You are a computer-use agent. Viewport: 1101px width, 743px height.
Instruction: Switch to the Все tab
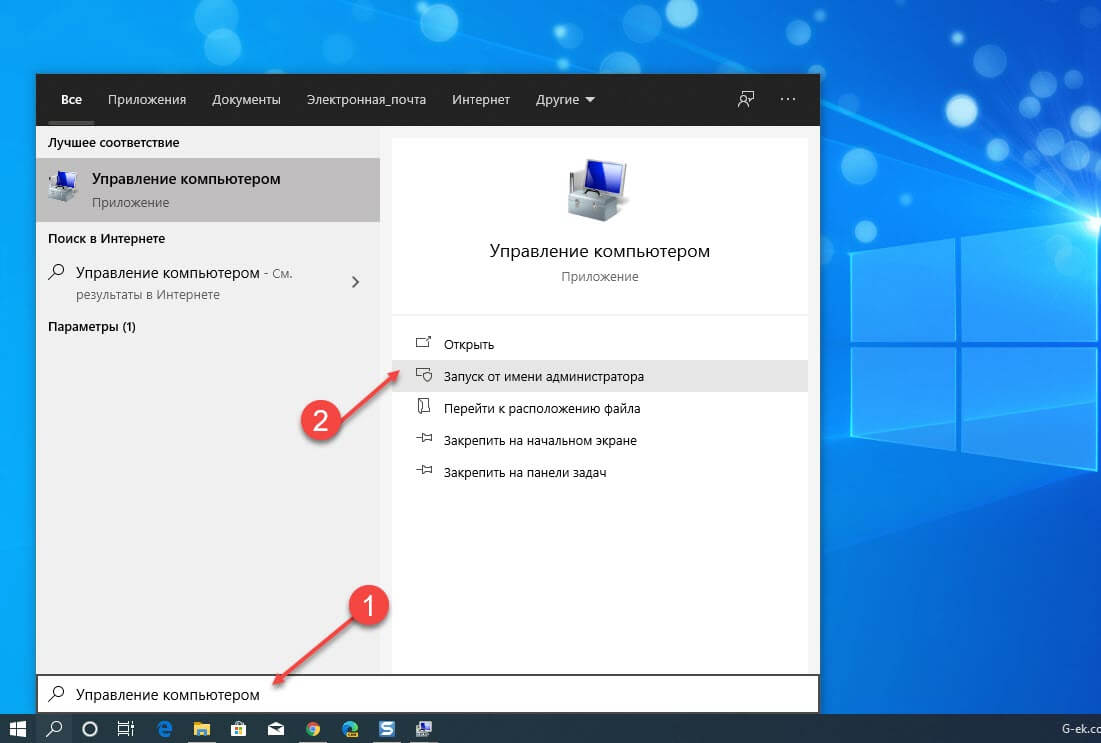pos(71,100)
